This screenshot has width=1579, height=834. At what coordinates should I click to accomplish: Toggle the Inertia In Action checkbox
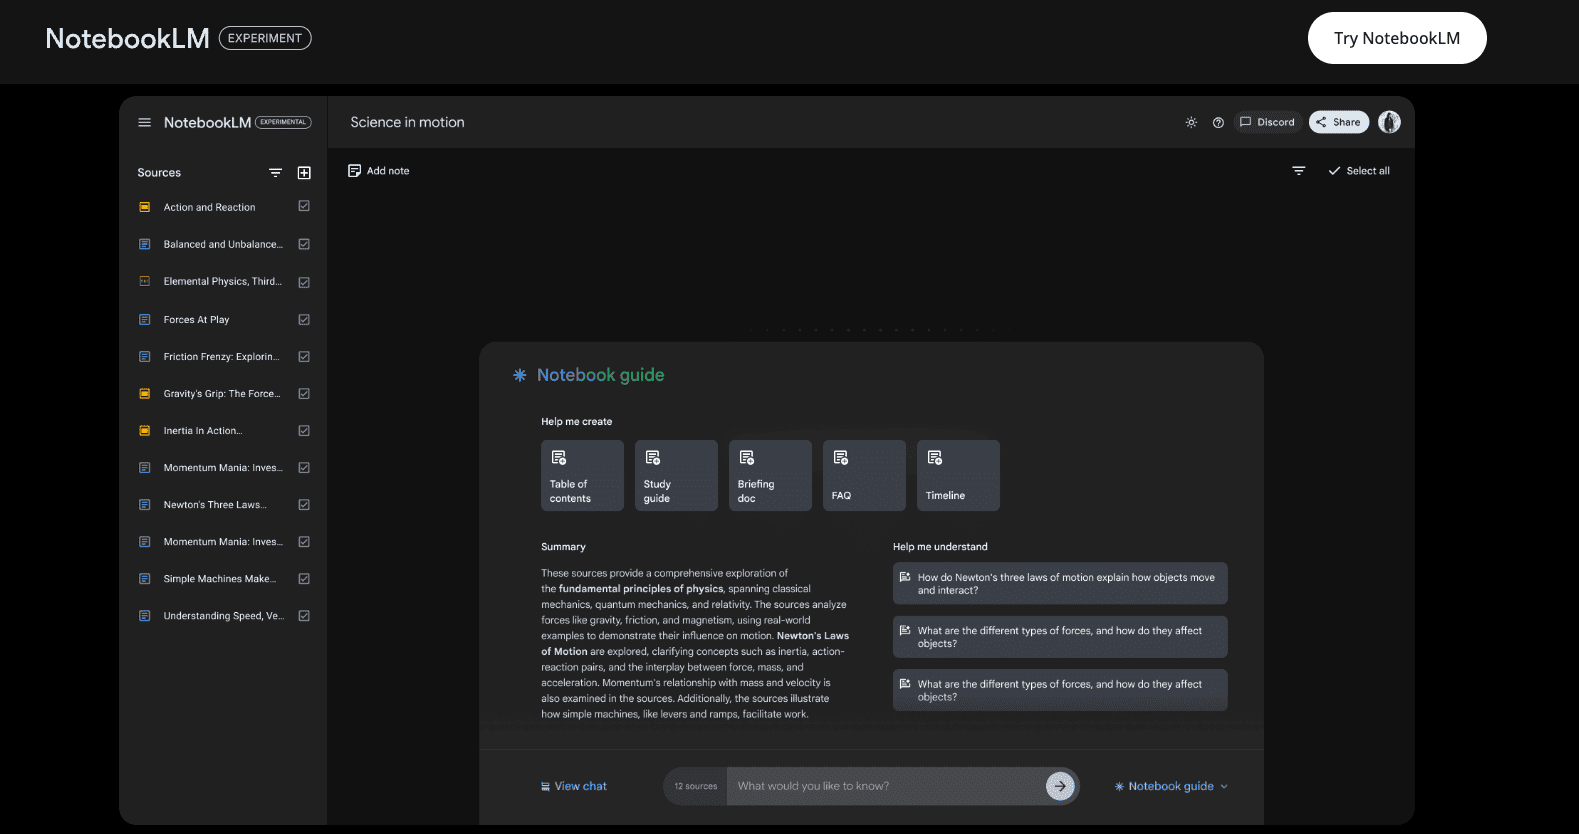pyautogui.click(x=304, y=430)
